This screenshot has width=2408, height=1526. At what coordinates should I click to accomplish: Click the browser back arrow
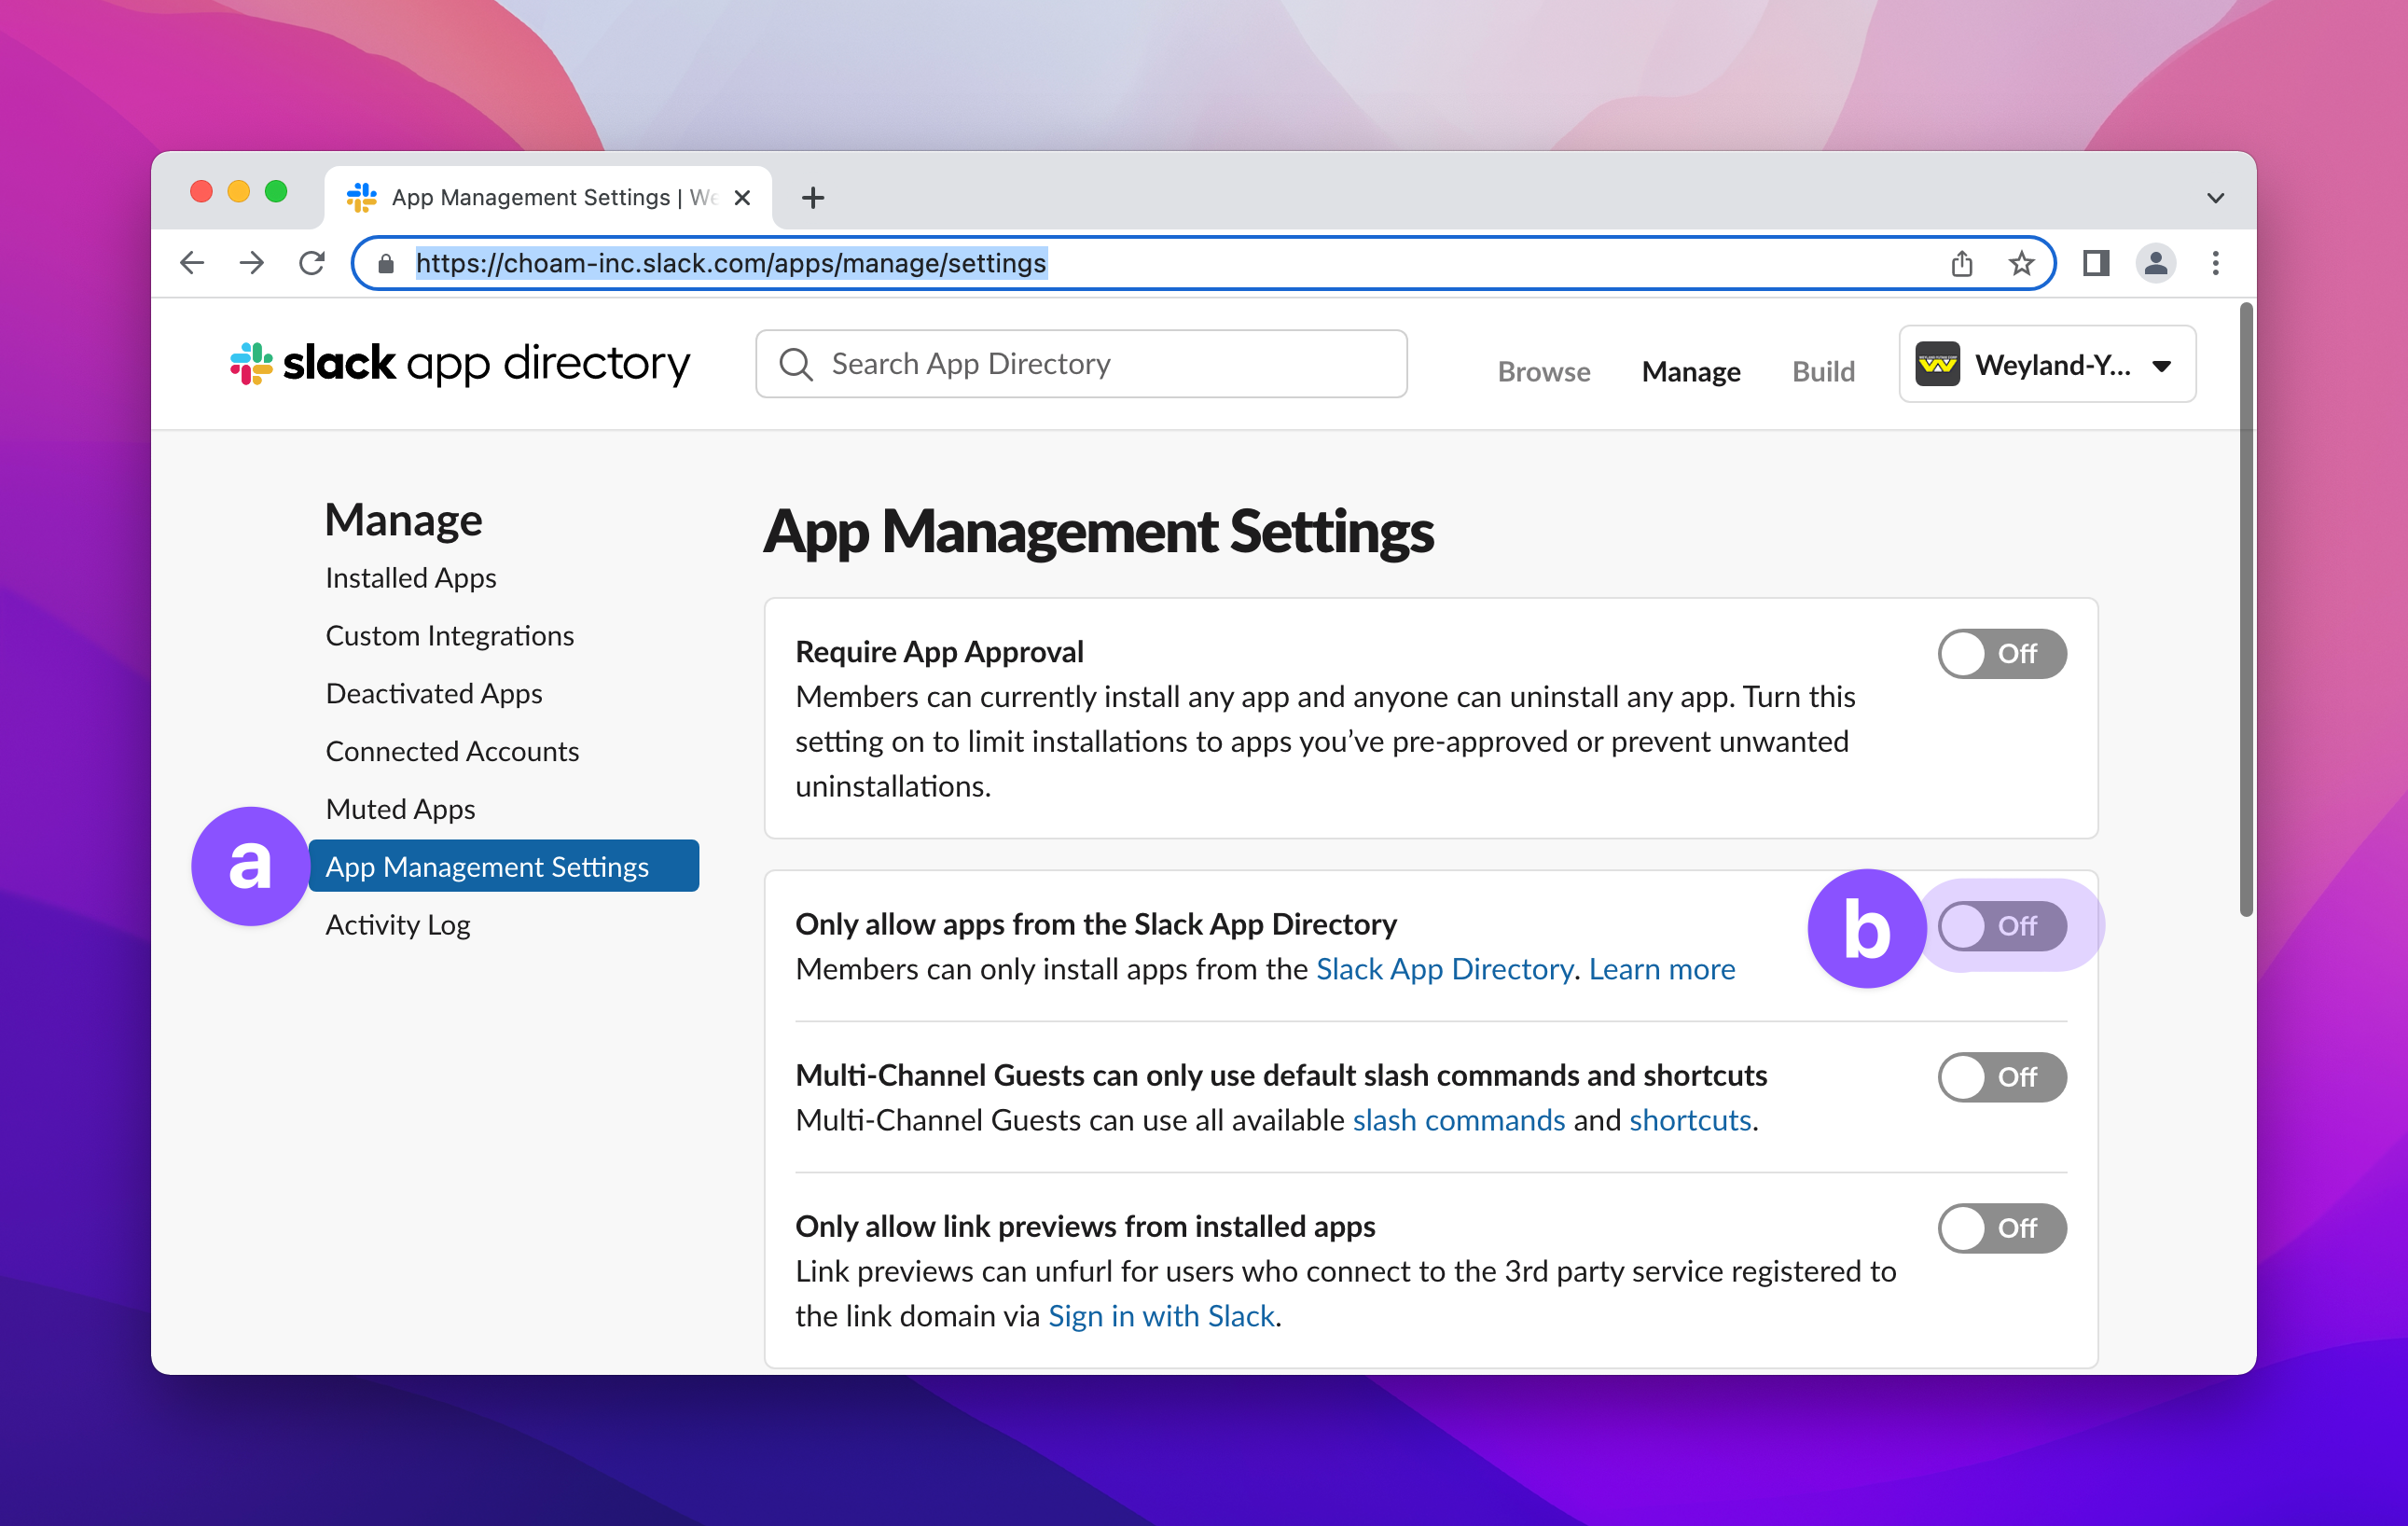coord(192,263)
